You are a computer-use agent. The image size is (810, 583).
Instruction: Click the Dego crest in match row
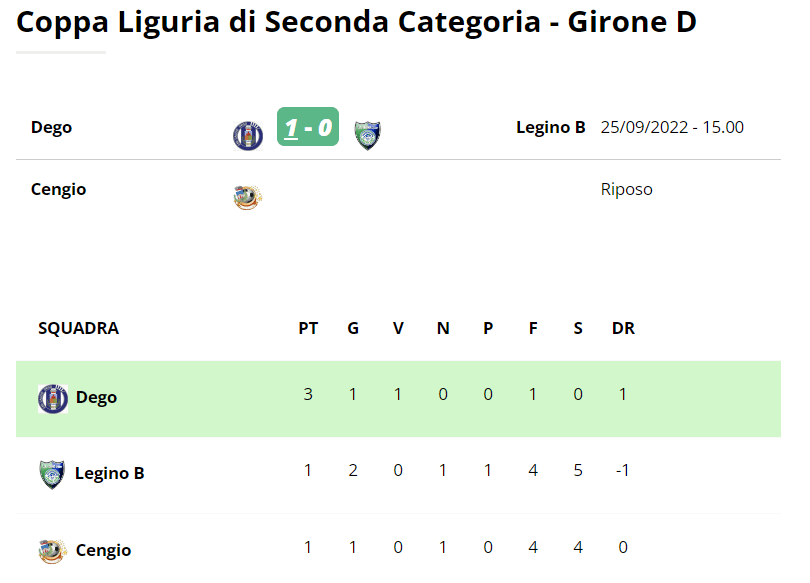coord(248,136)
